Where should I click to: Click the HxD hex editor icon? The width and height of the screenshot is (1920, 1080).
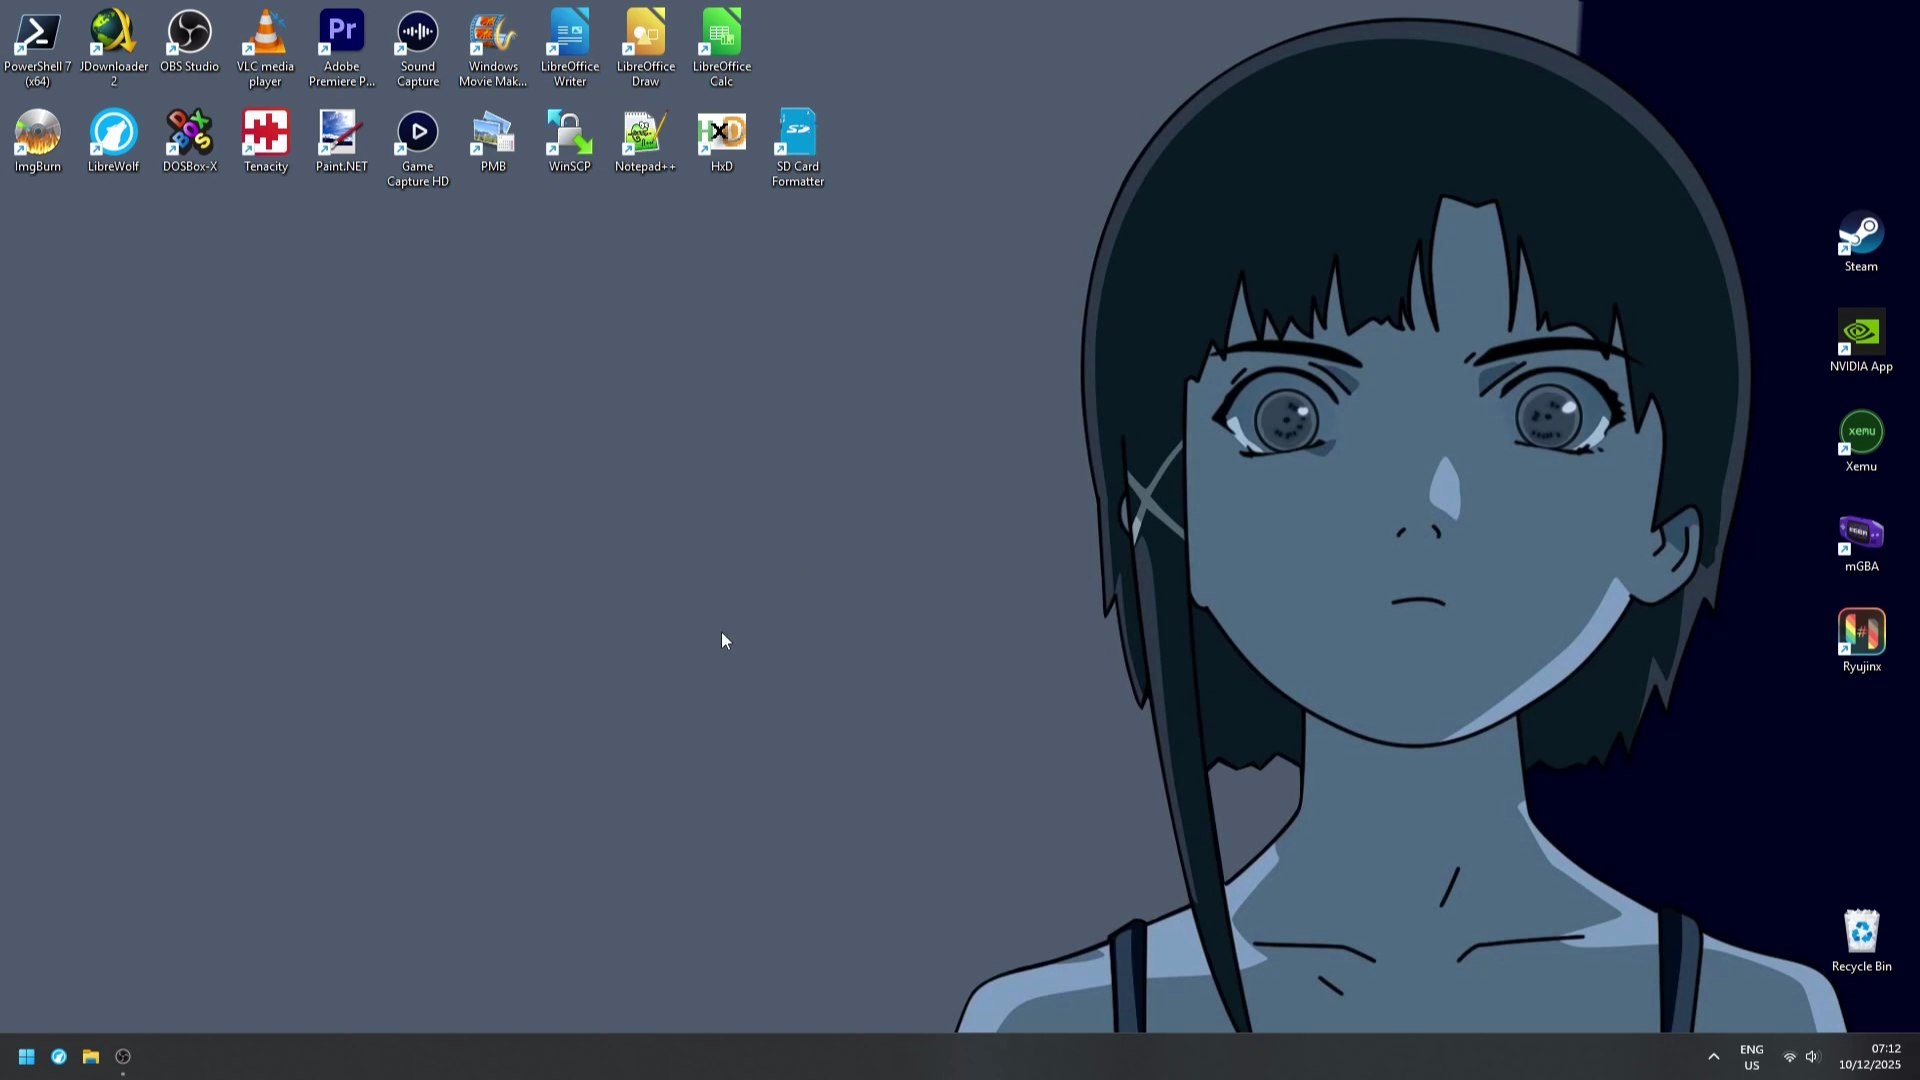pyautogui.click(x=722, y=140)
